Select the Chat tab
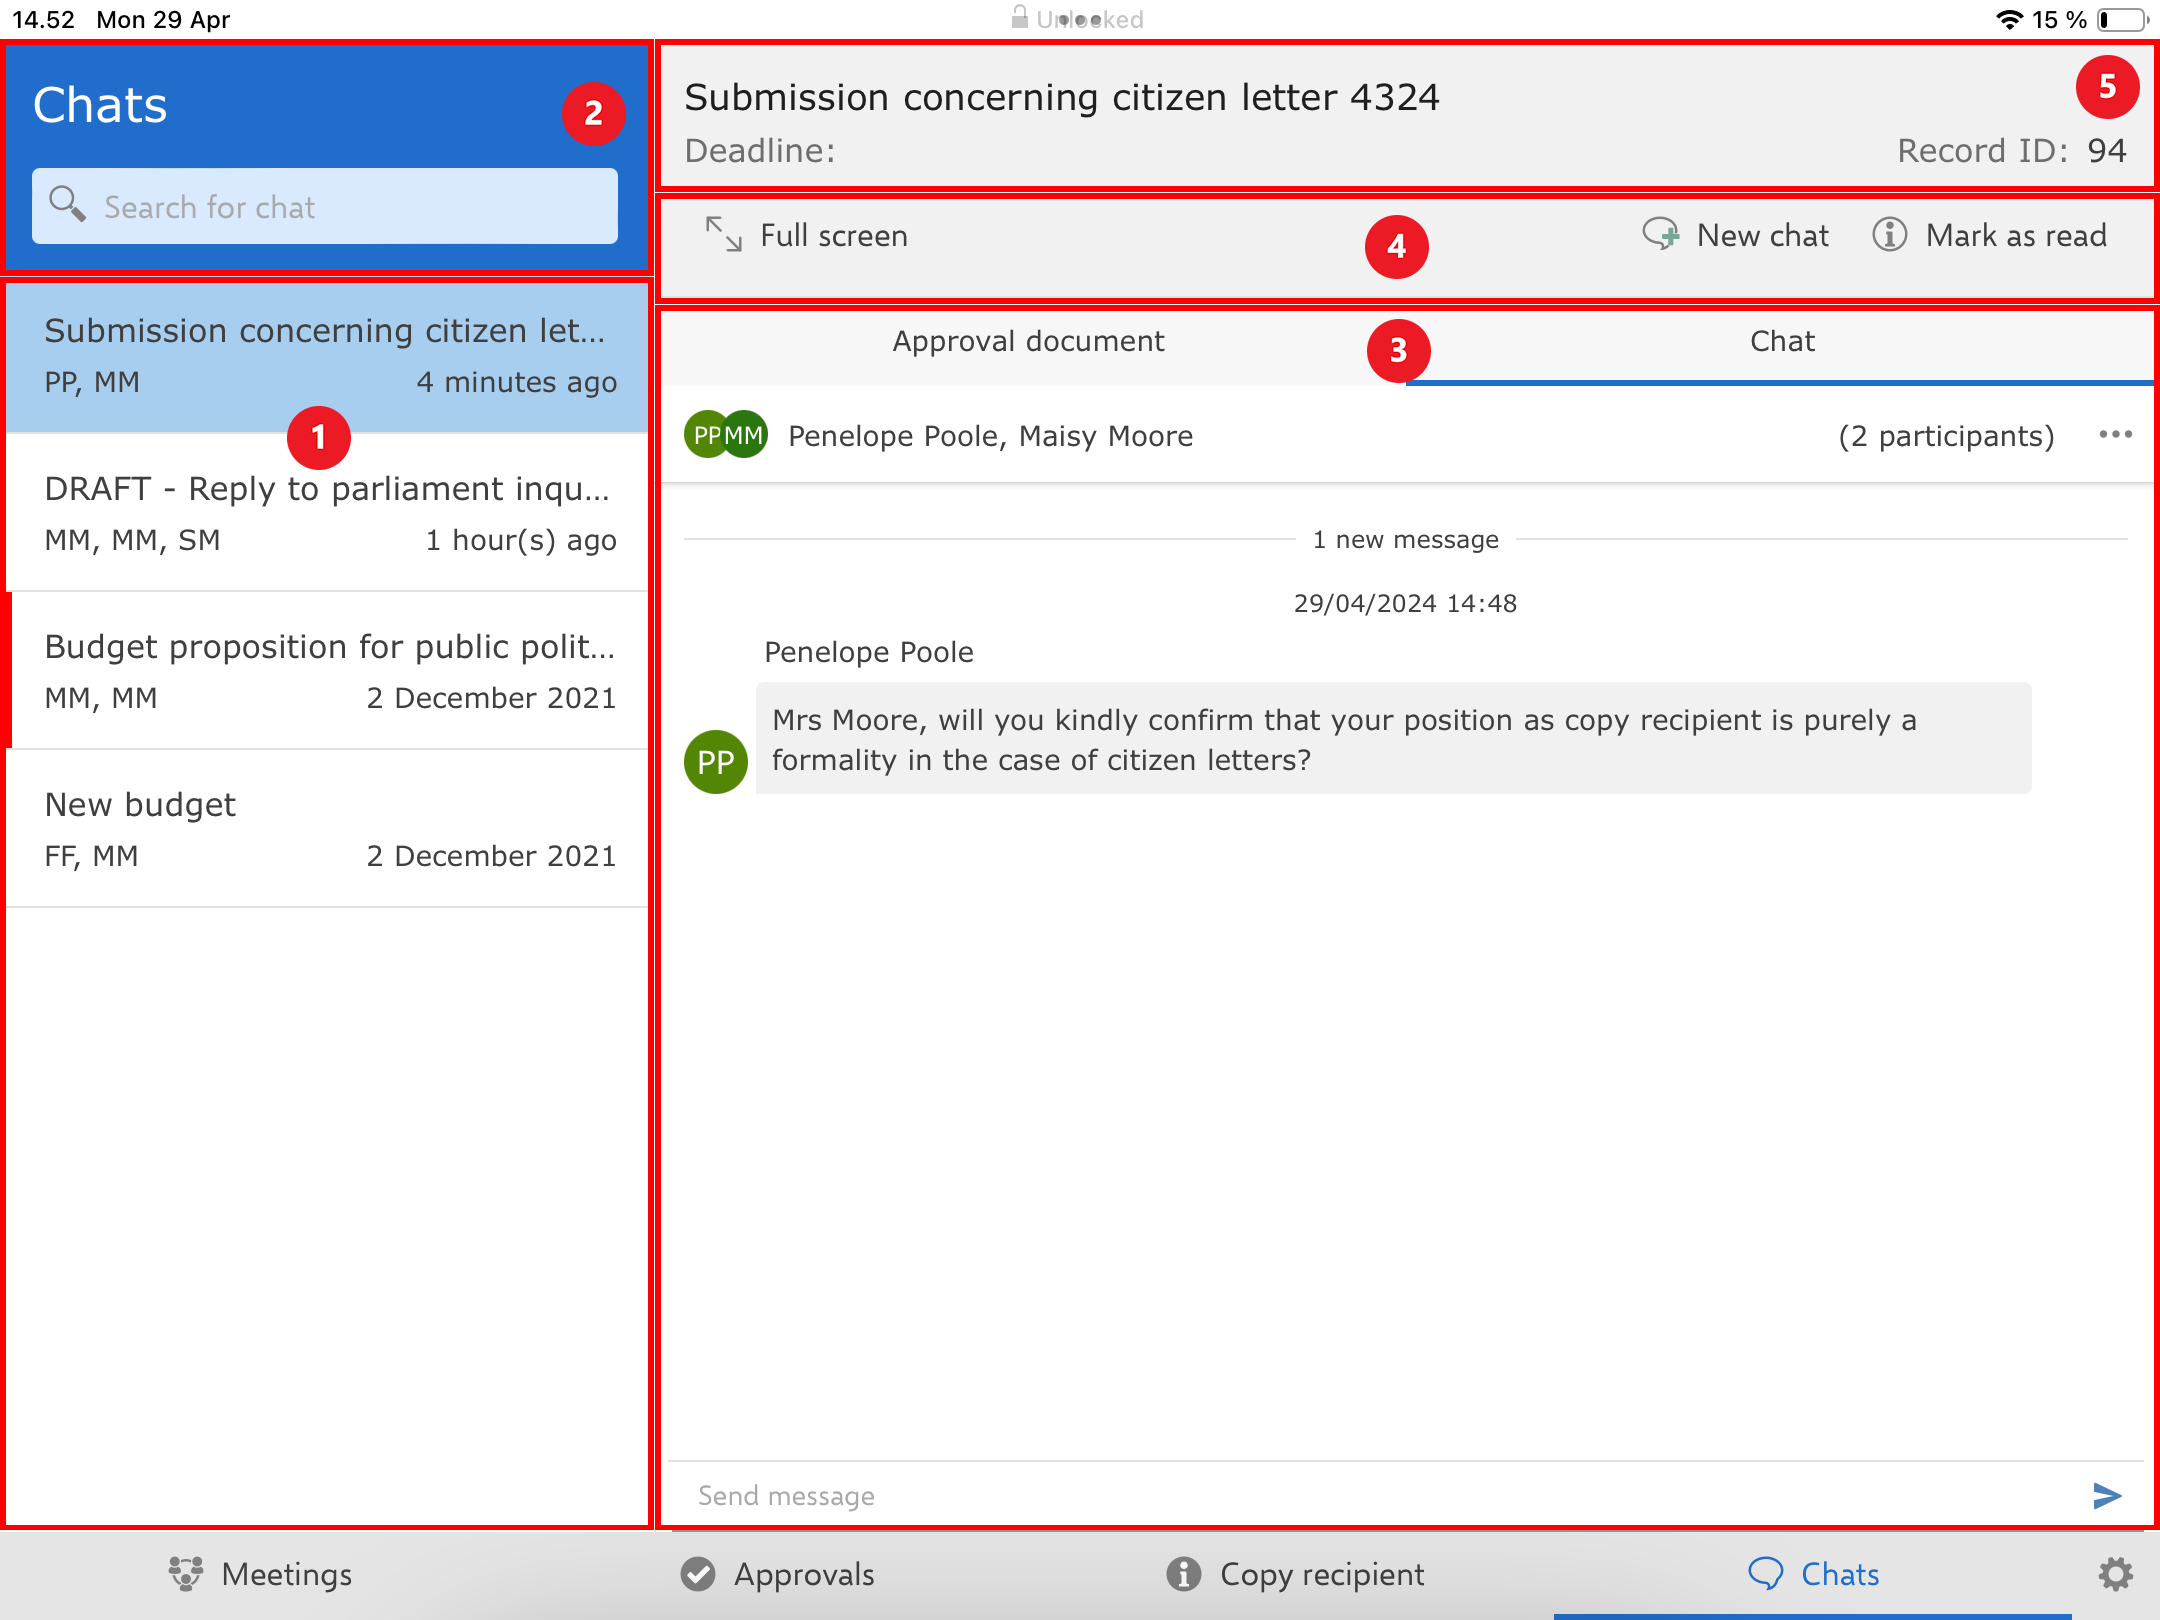This screenshot has height=1620, width=2160. click(1781, 342)
